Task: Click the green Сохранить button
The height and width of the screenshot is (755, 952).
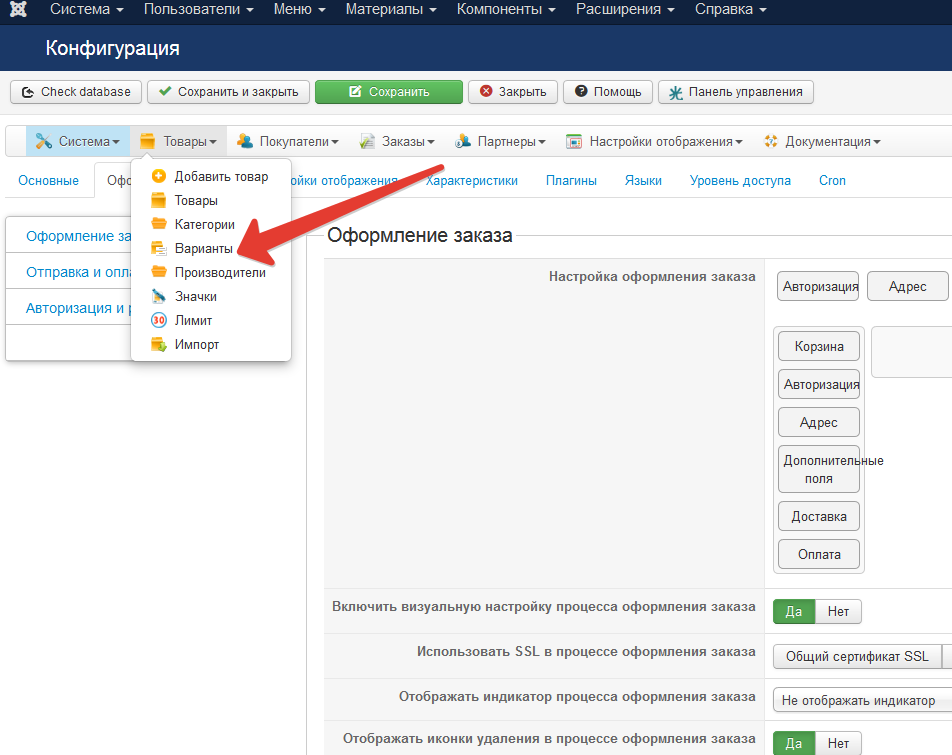Action: [x=389, y=92]
